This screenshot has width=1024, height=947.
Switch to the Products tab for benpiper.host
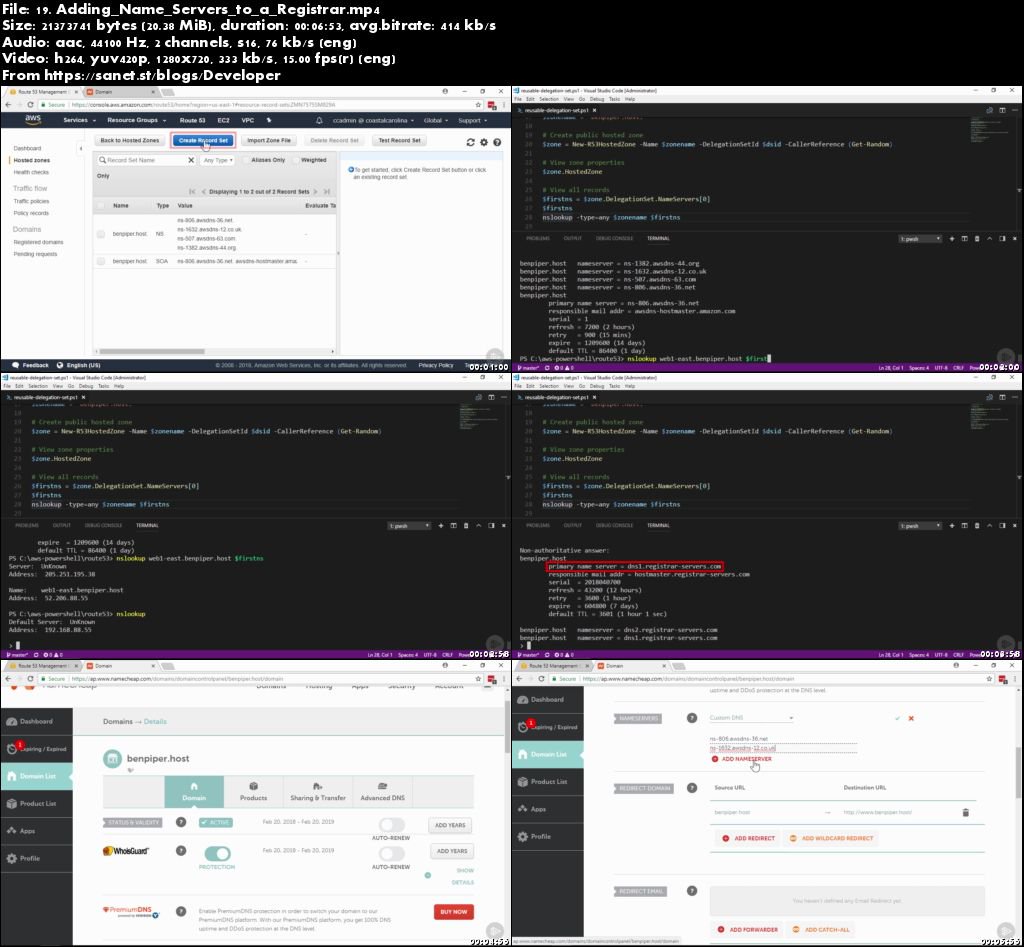[253, 792]
